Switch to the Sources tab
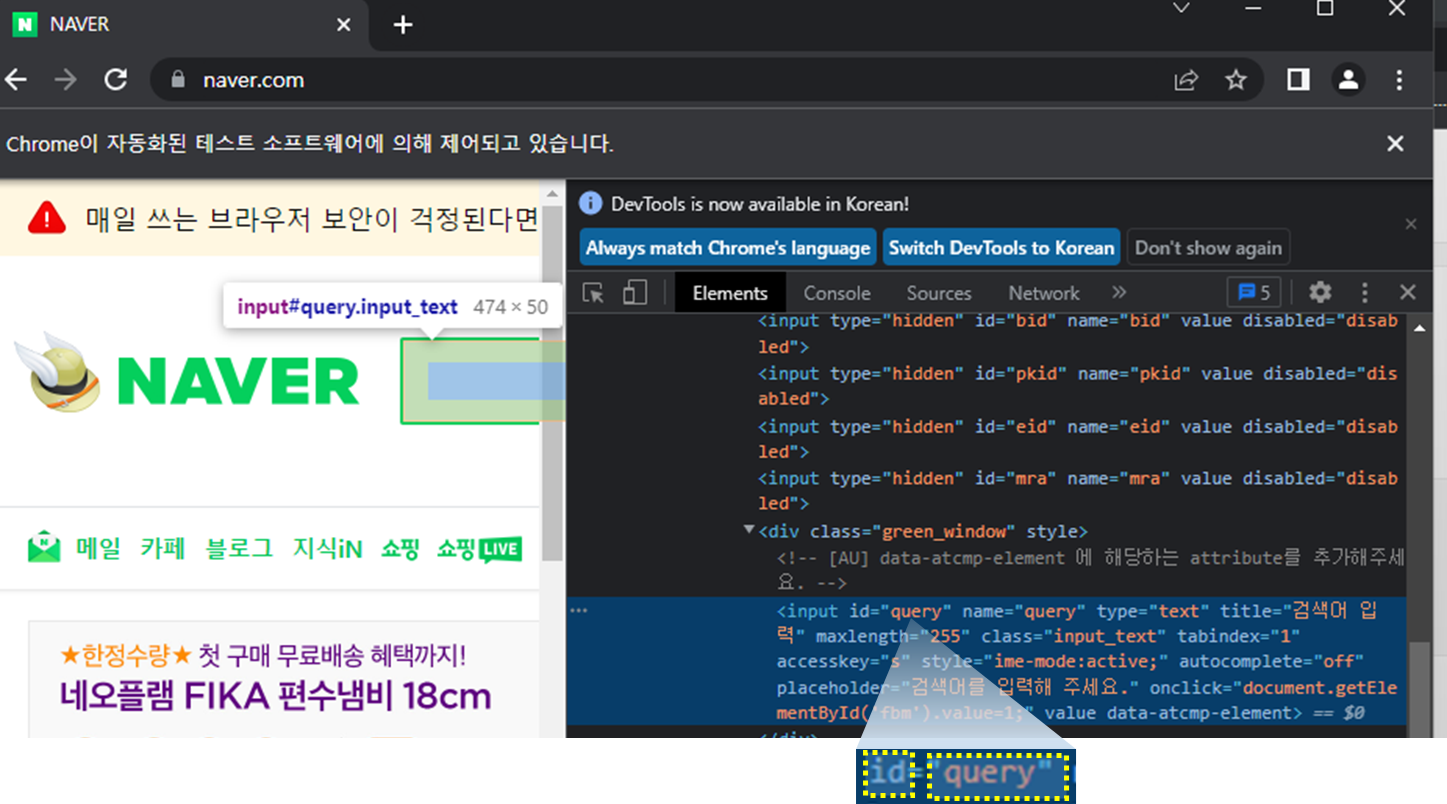The width and height of the screenshot is (1447, 804). [939, 293]
